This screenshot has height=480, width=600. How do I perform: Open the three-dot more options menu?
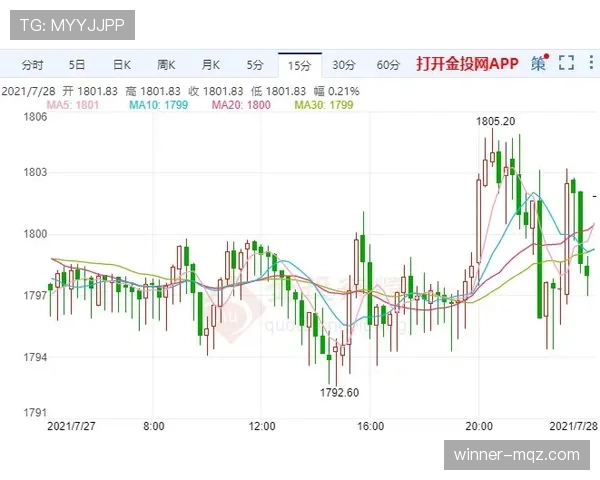pos(591,62)
